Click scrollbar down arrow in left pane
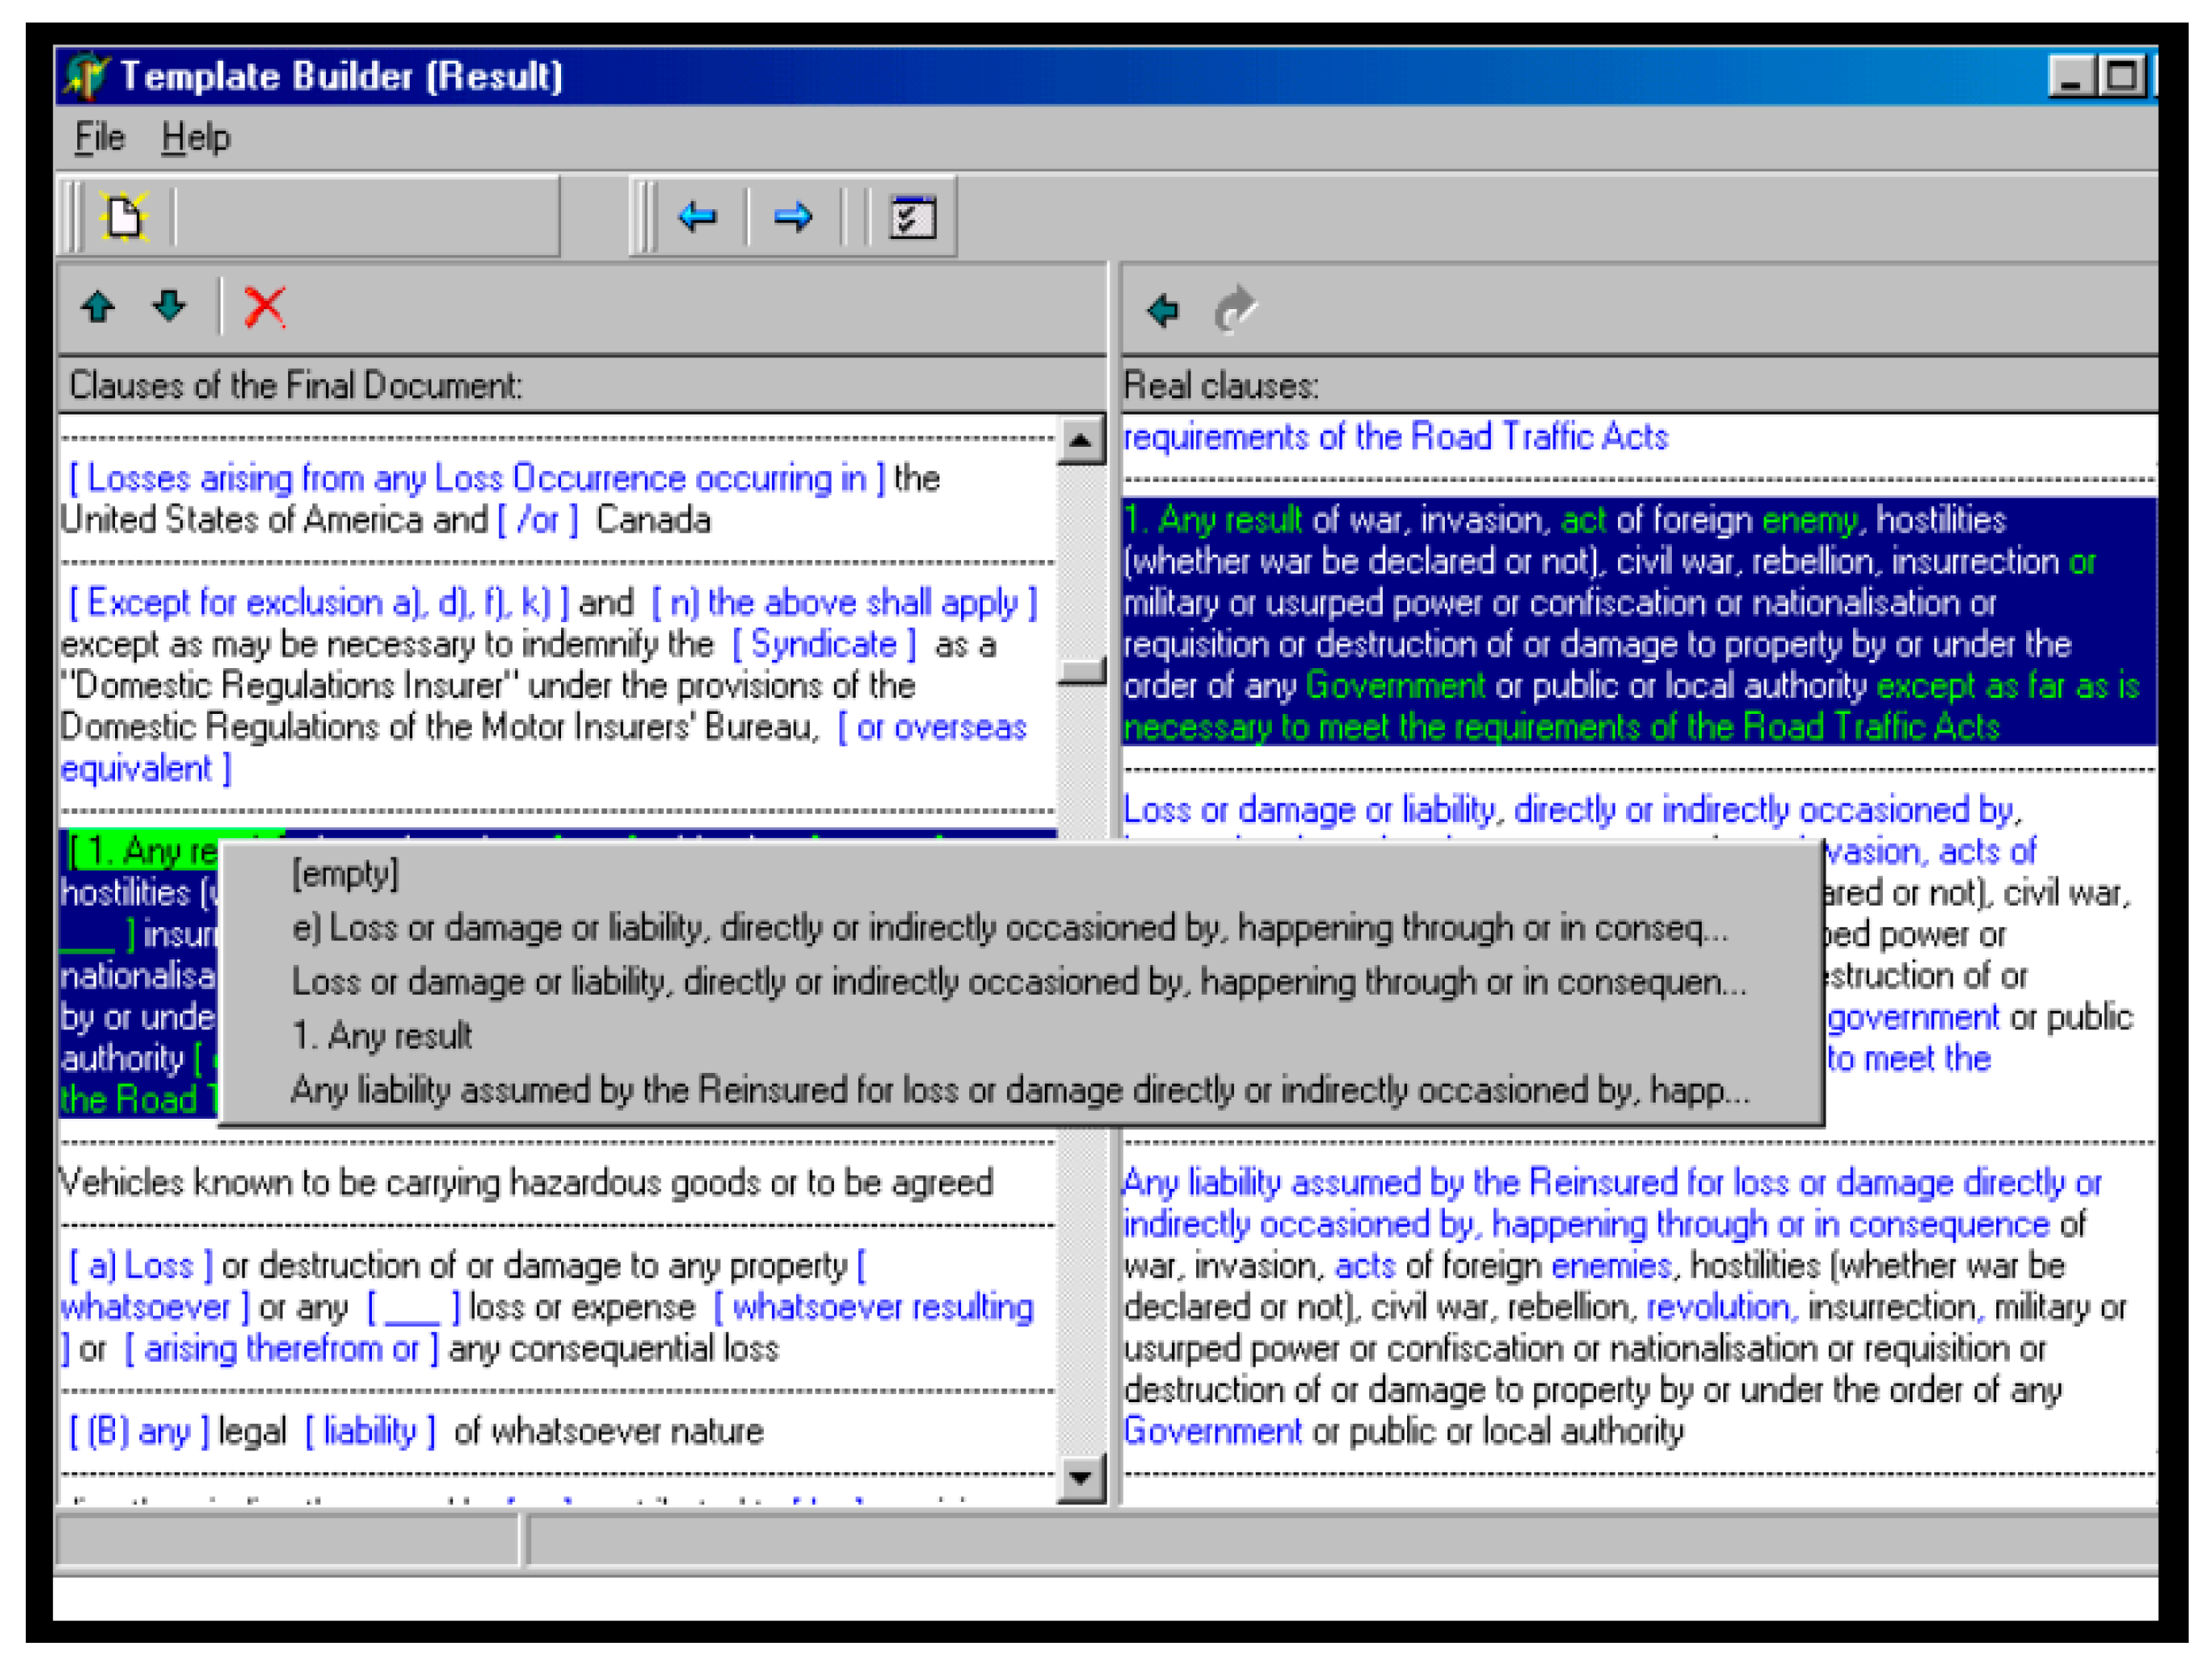Screen dimensions: 2212x1671 1080,1477
